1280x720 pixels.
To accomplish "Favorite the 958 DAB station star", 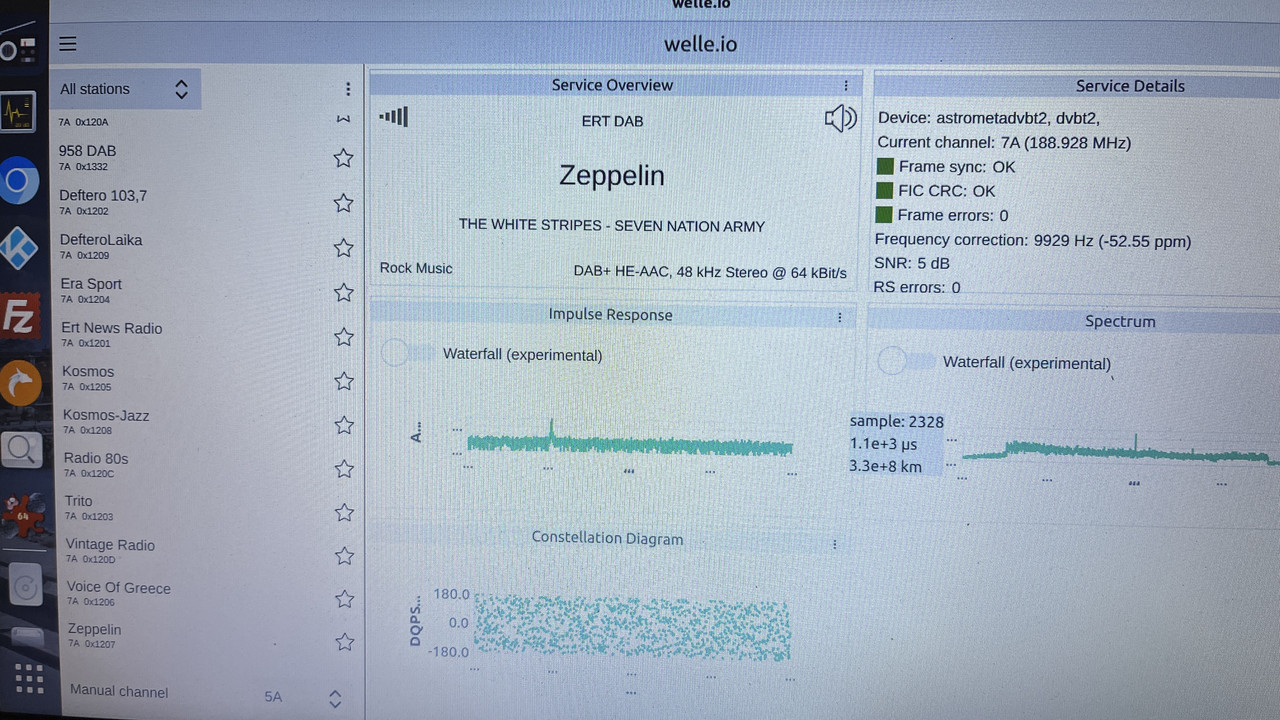I will click(343, 158).
